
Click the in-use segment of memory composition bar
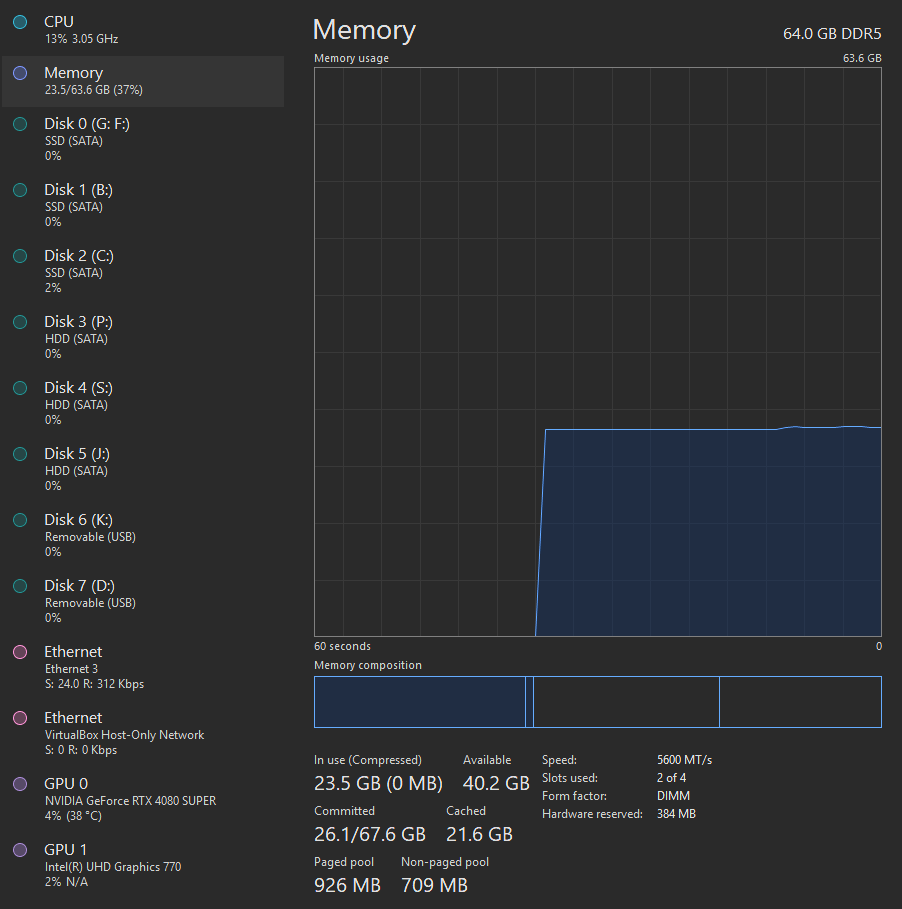420,702
